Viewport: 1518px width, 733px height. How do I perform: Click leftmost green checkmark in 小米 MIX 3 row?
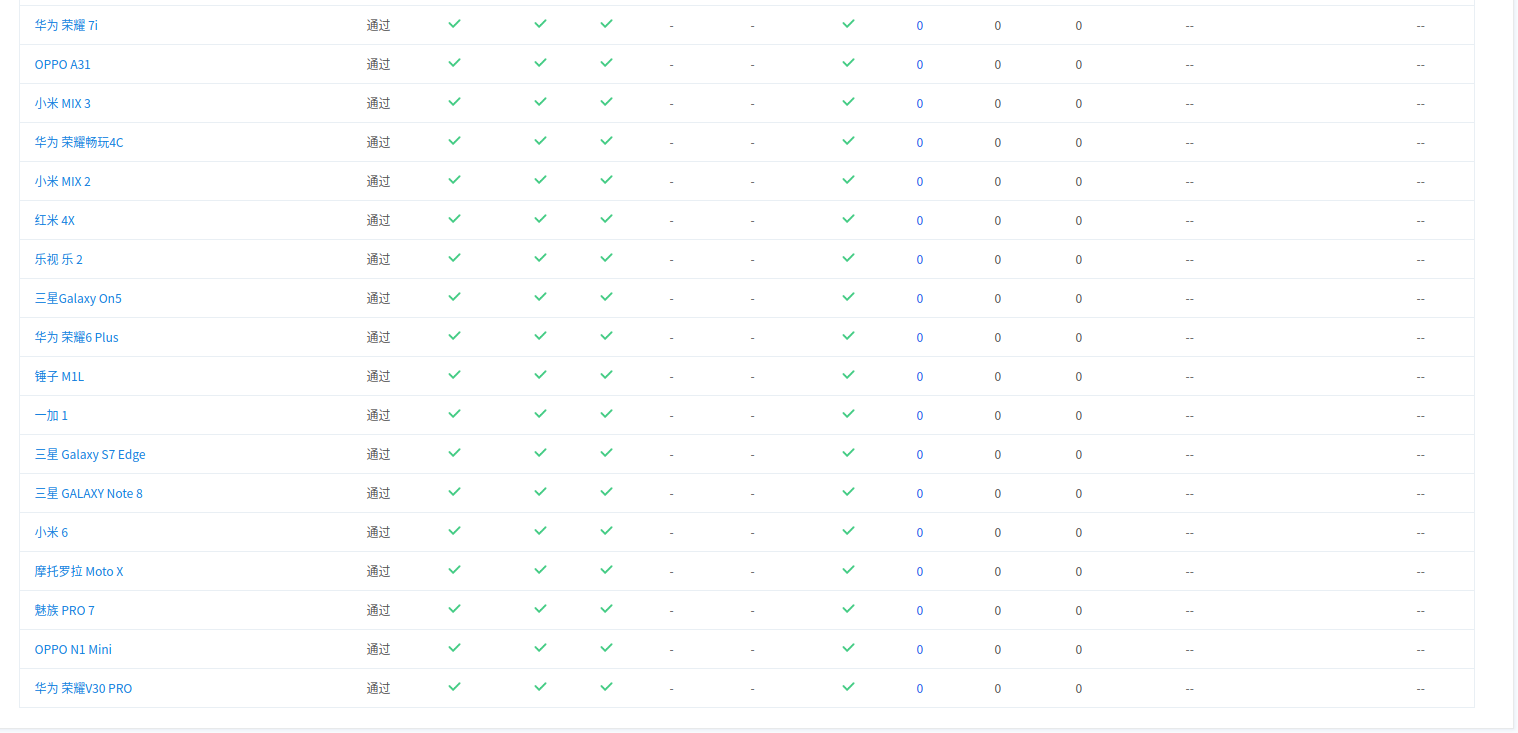tap(454, 101)
